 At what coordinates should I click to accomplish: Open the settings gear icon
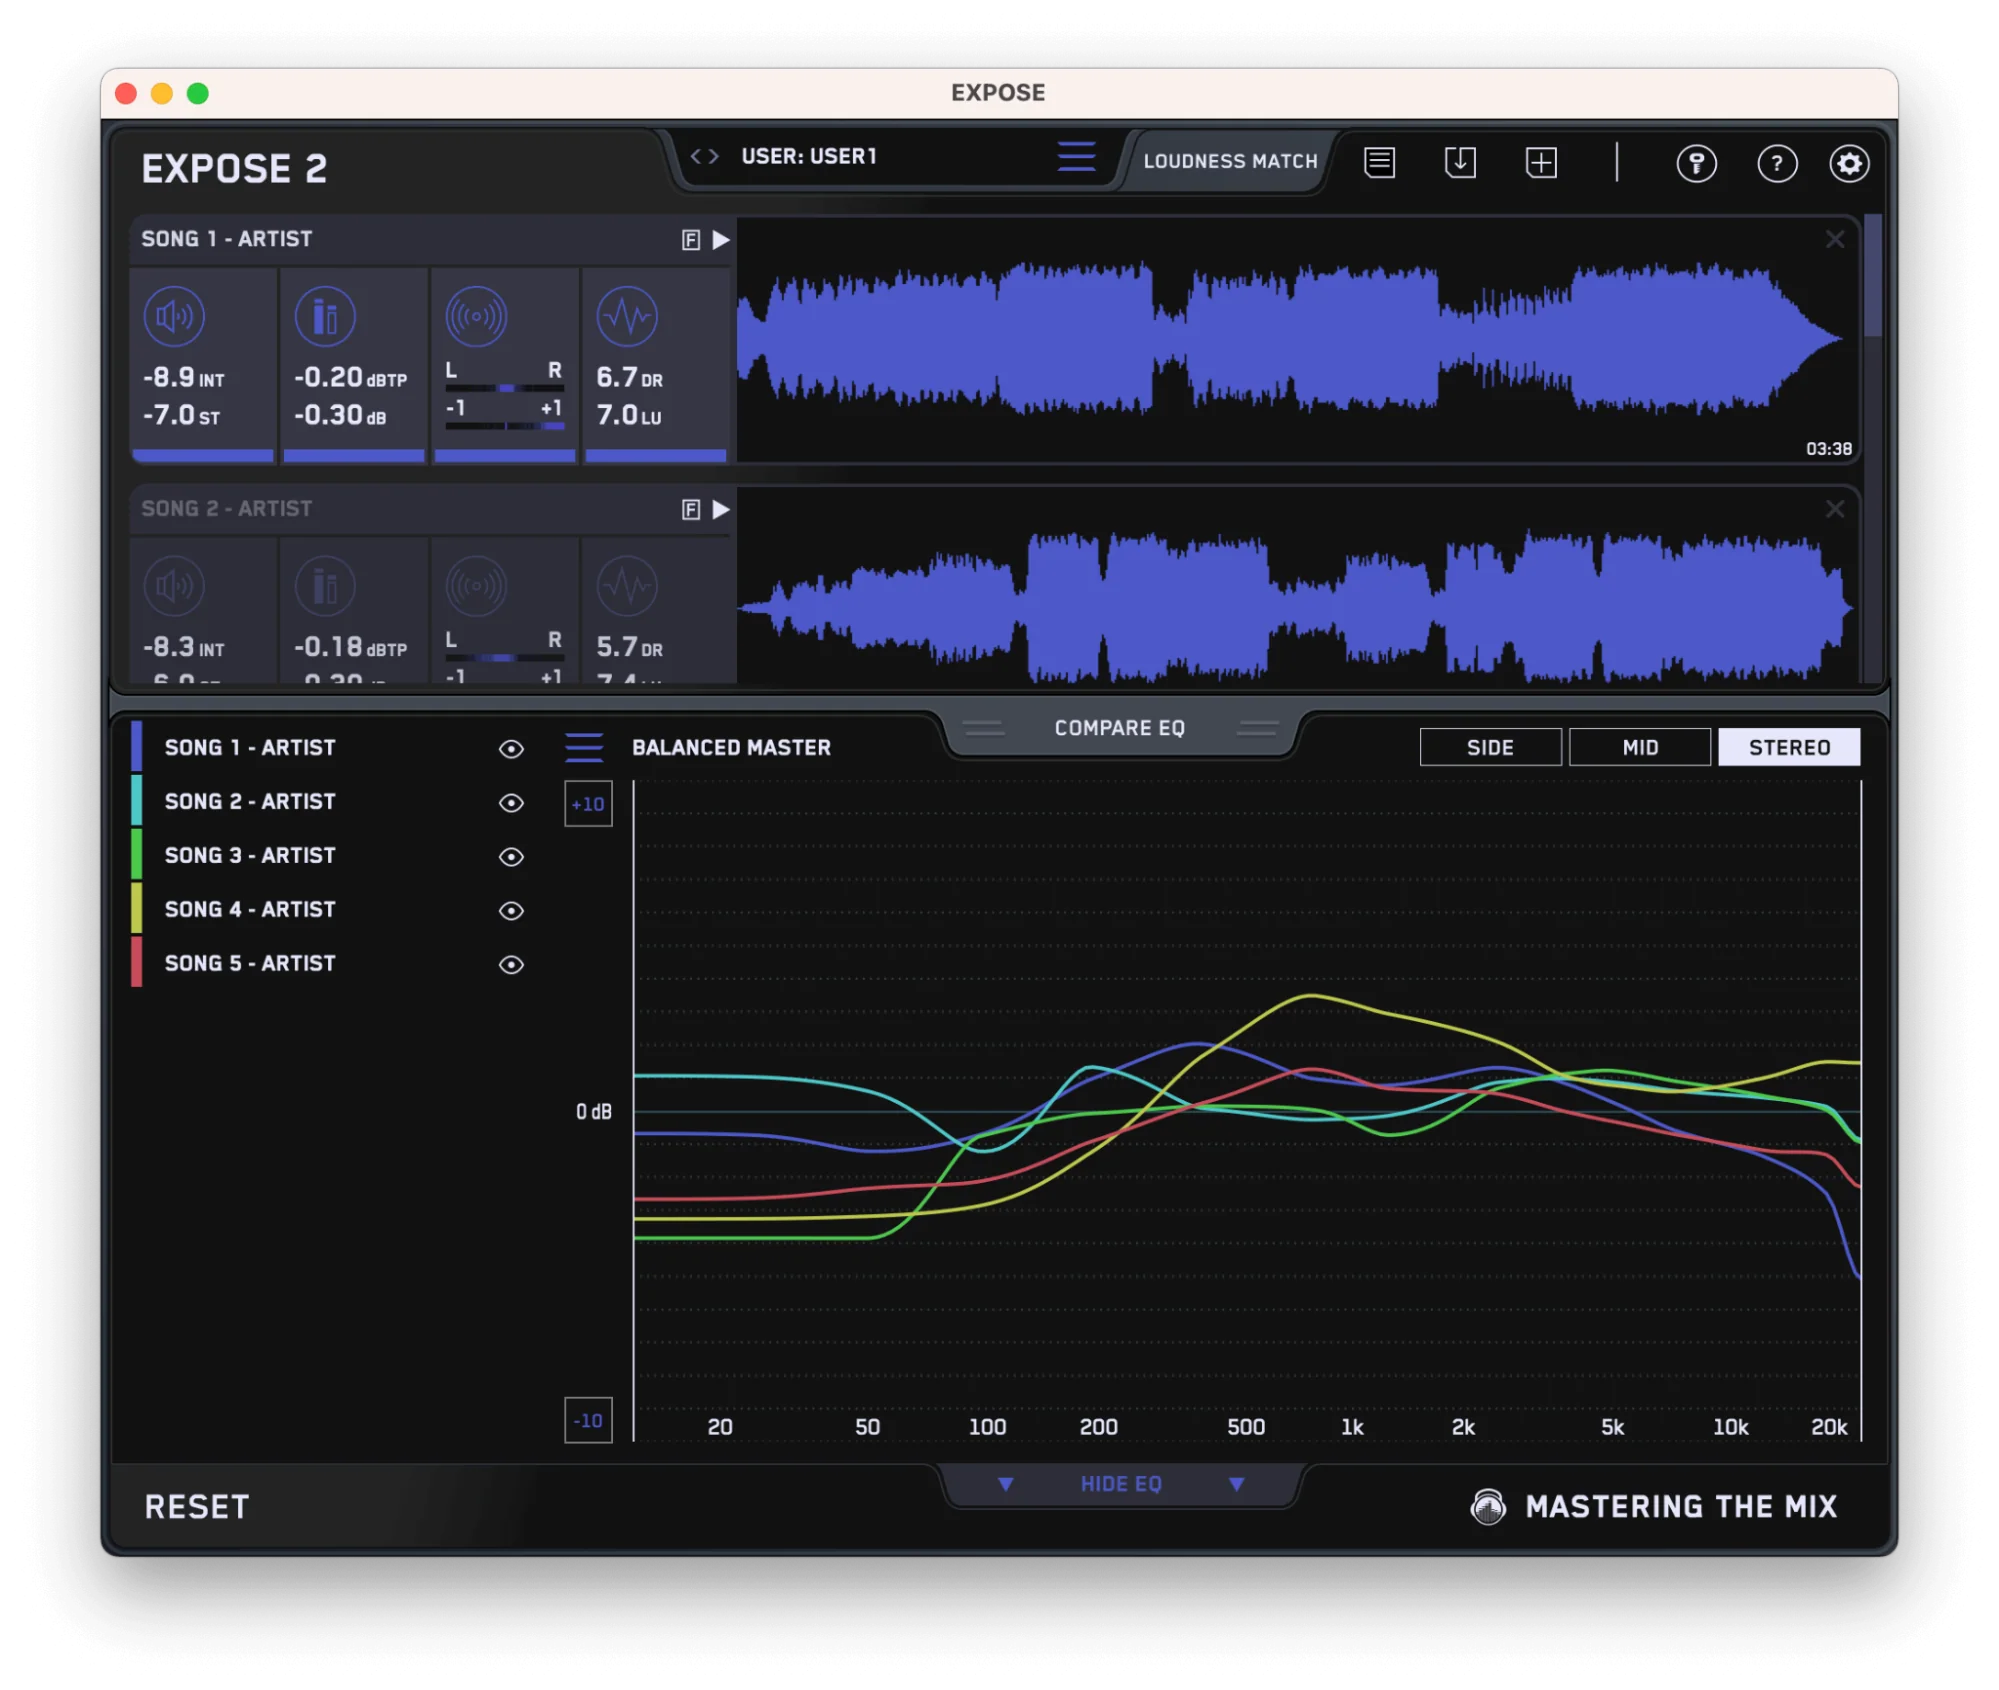[x=1849, y=163]
